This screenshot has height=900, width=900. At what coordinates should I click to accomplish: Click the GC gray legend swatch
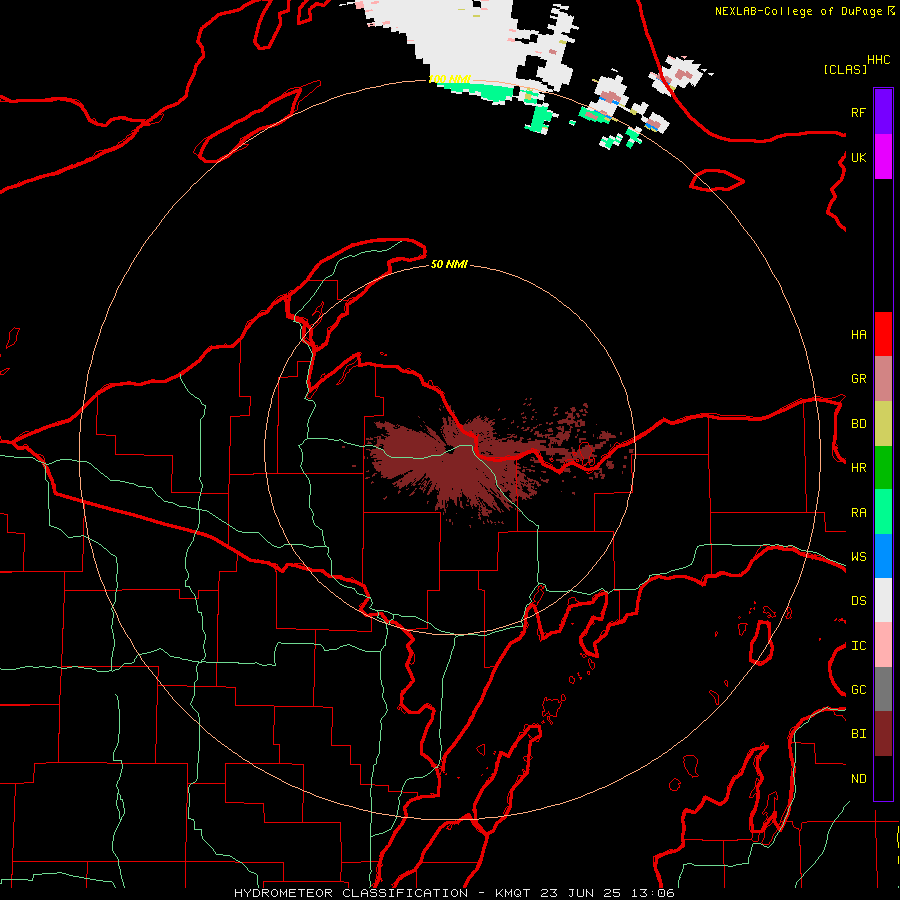click(883, 689)
